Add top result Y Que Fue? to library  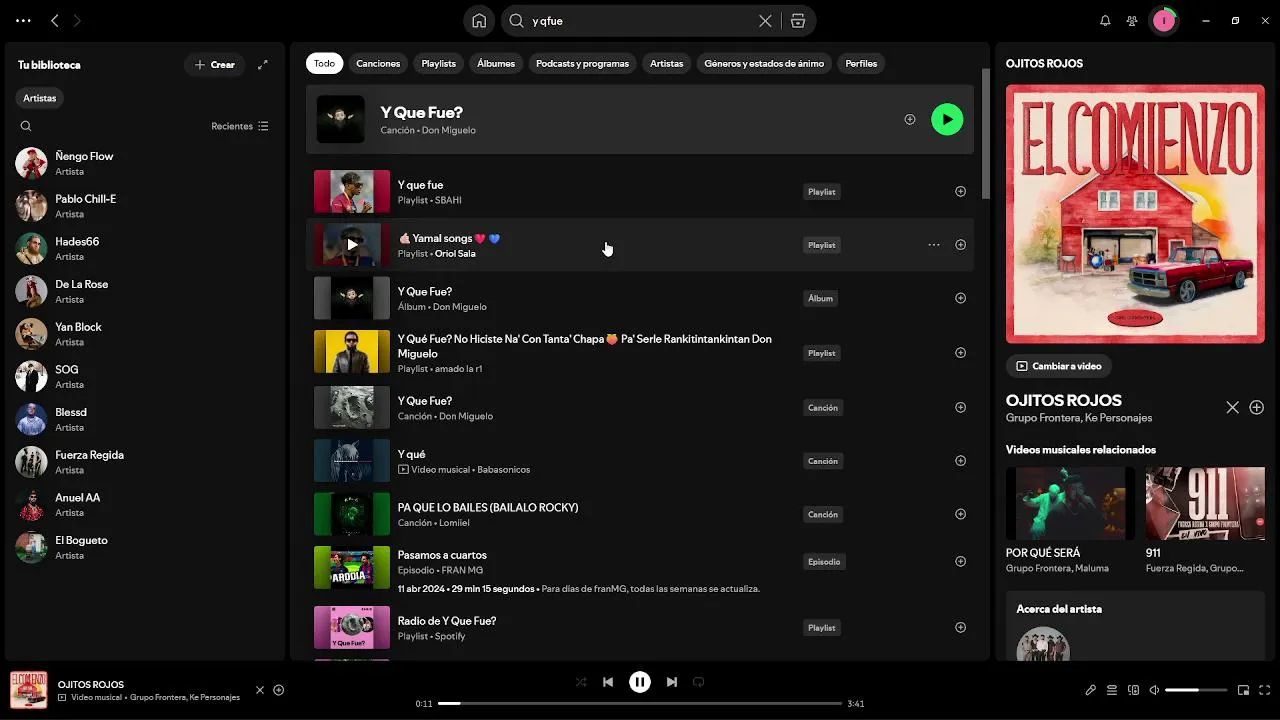[910, 119]
